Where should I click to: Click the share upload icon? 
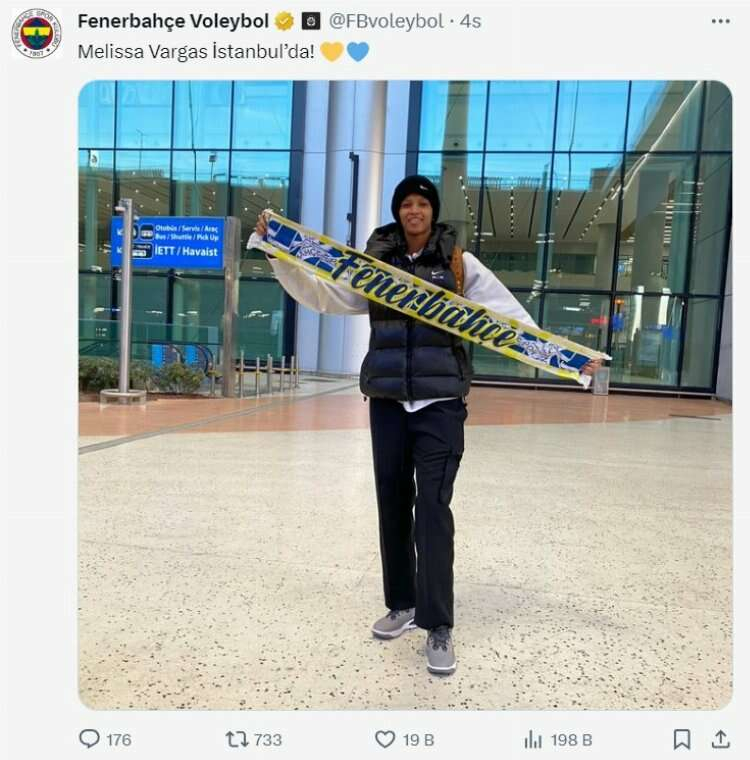tap(721, 739)
